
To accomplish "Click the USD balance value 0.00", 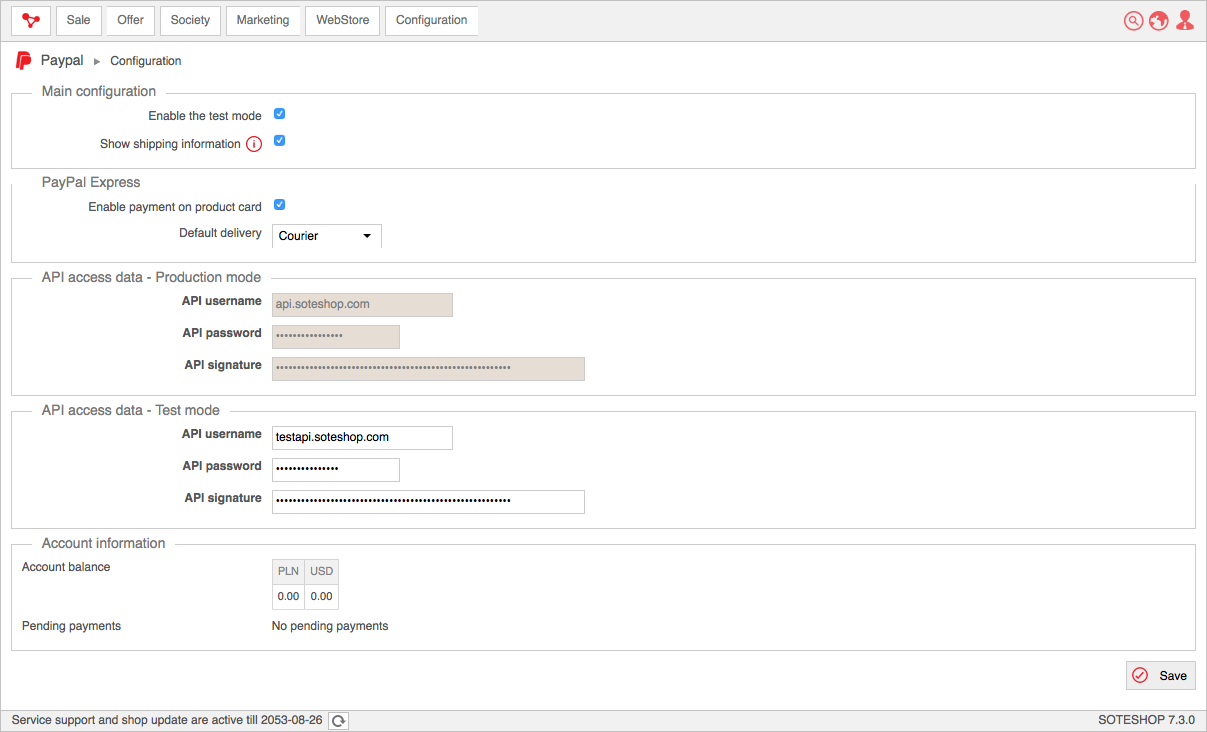I will coord(321,597).
